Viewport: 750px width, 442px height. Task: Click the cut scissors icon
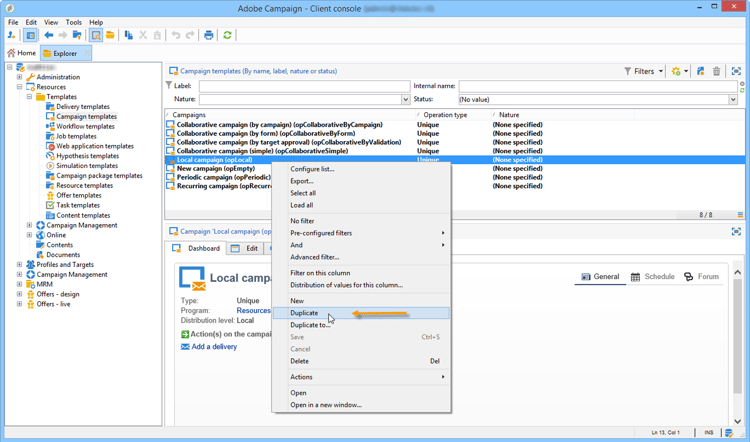coord(143,35)
